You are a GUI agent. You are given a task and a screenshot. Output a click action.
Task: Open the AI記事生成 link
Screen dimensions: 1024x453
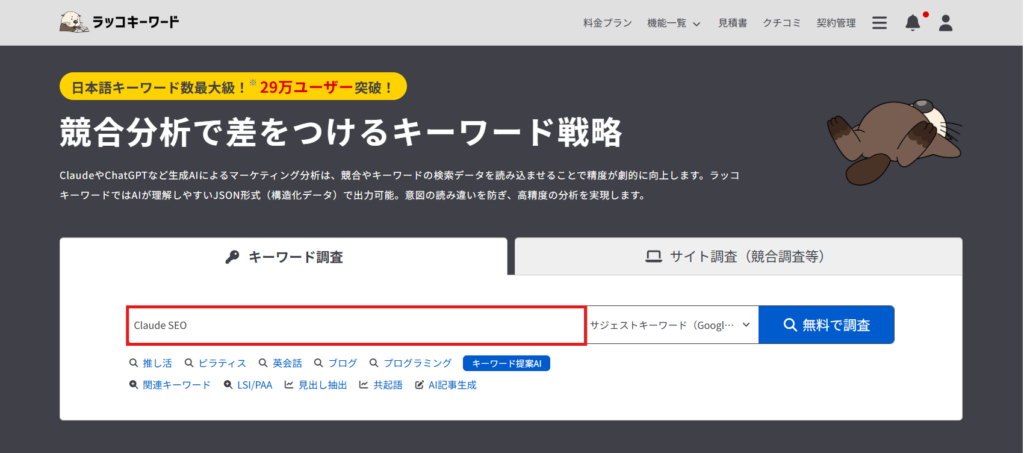tap(446, 385)
